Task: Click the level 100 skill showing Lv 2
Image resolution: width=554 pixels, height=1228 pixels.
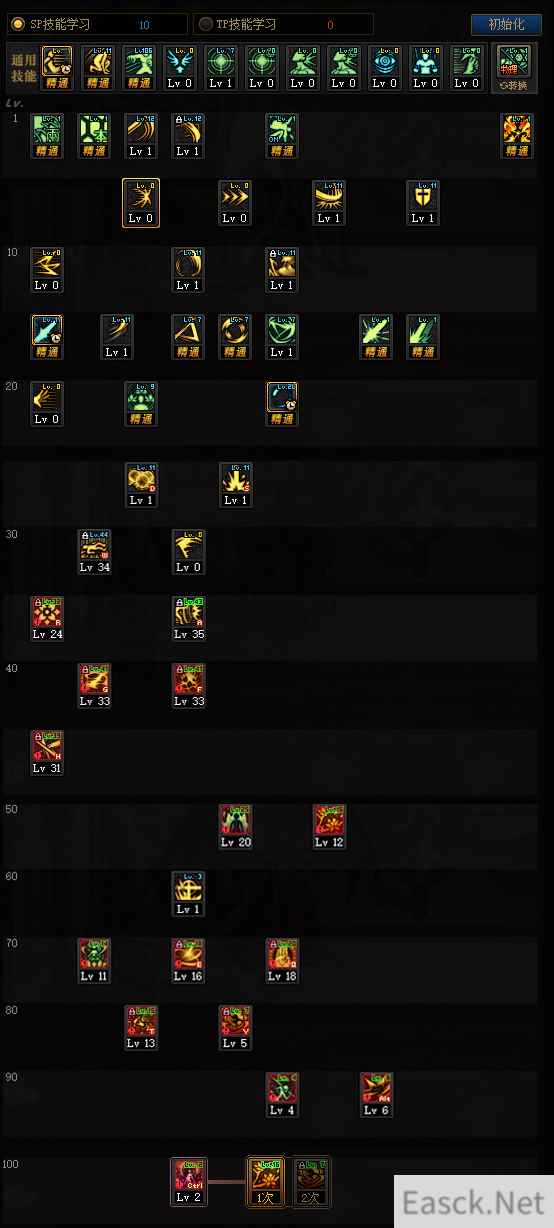Action: point(188,1181)
